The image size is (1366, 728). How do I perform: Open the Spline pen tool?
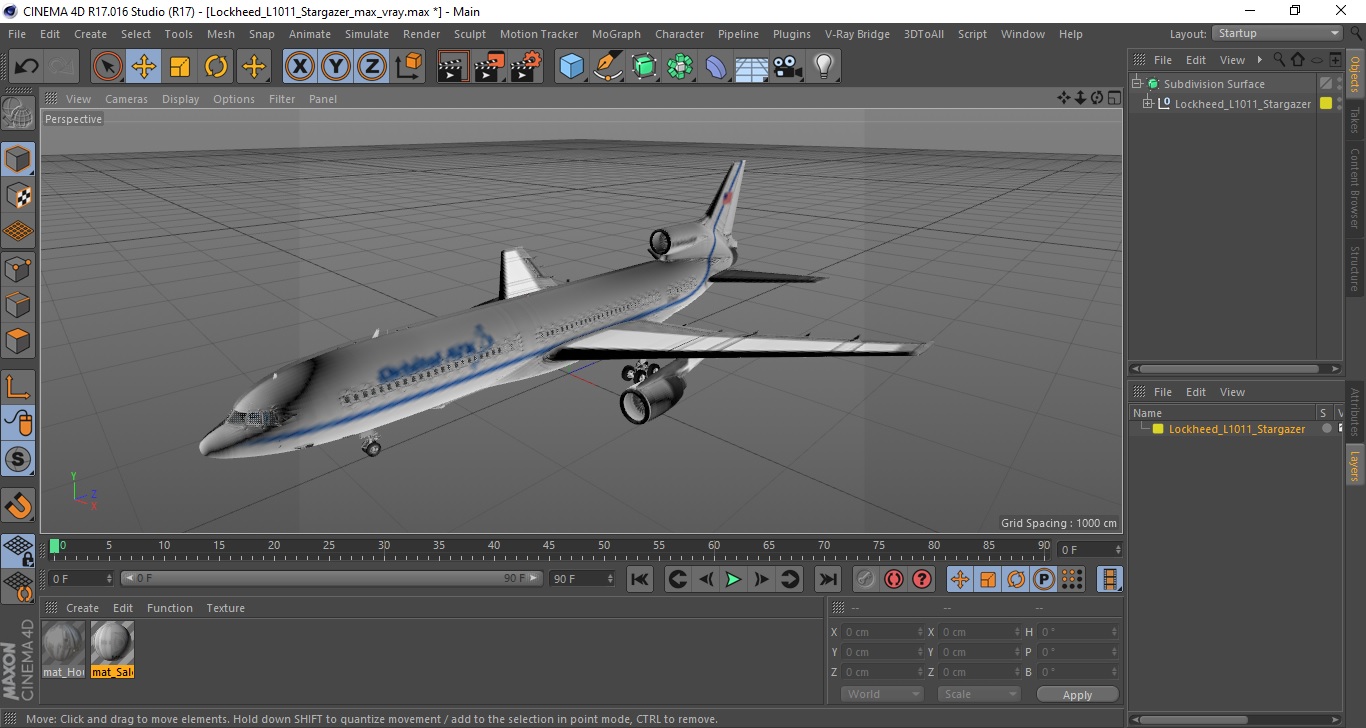tap(608, 67)
